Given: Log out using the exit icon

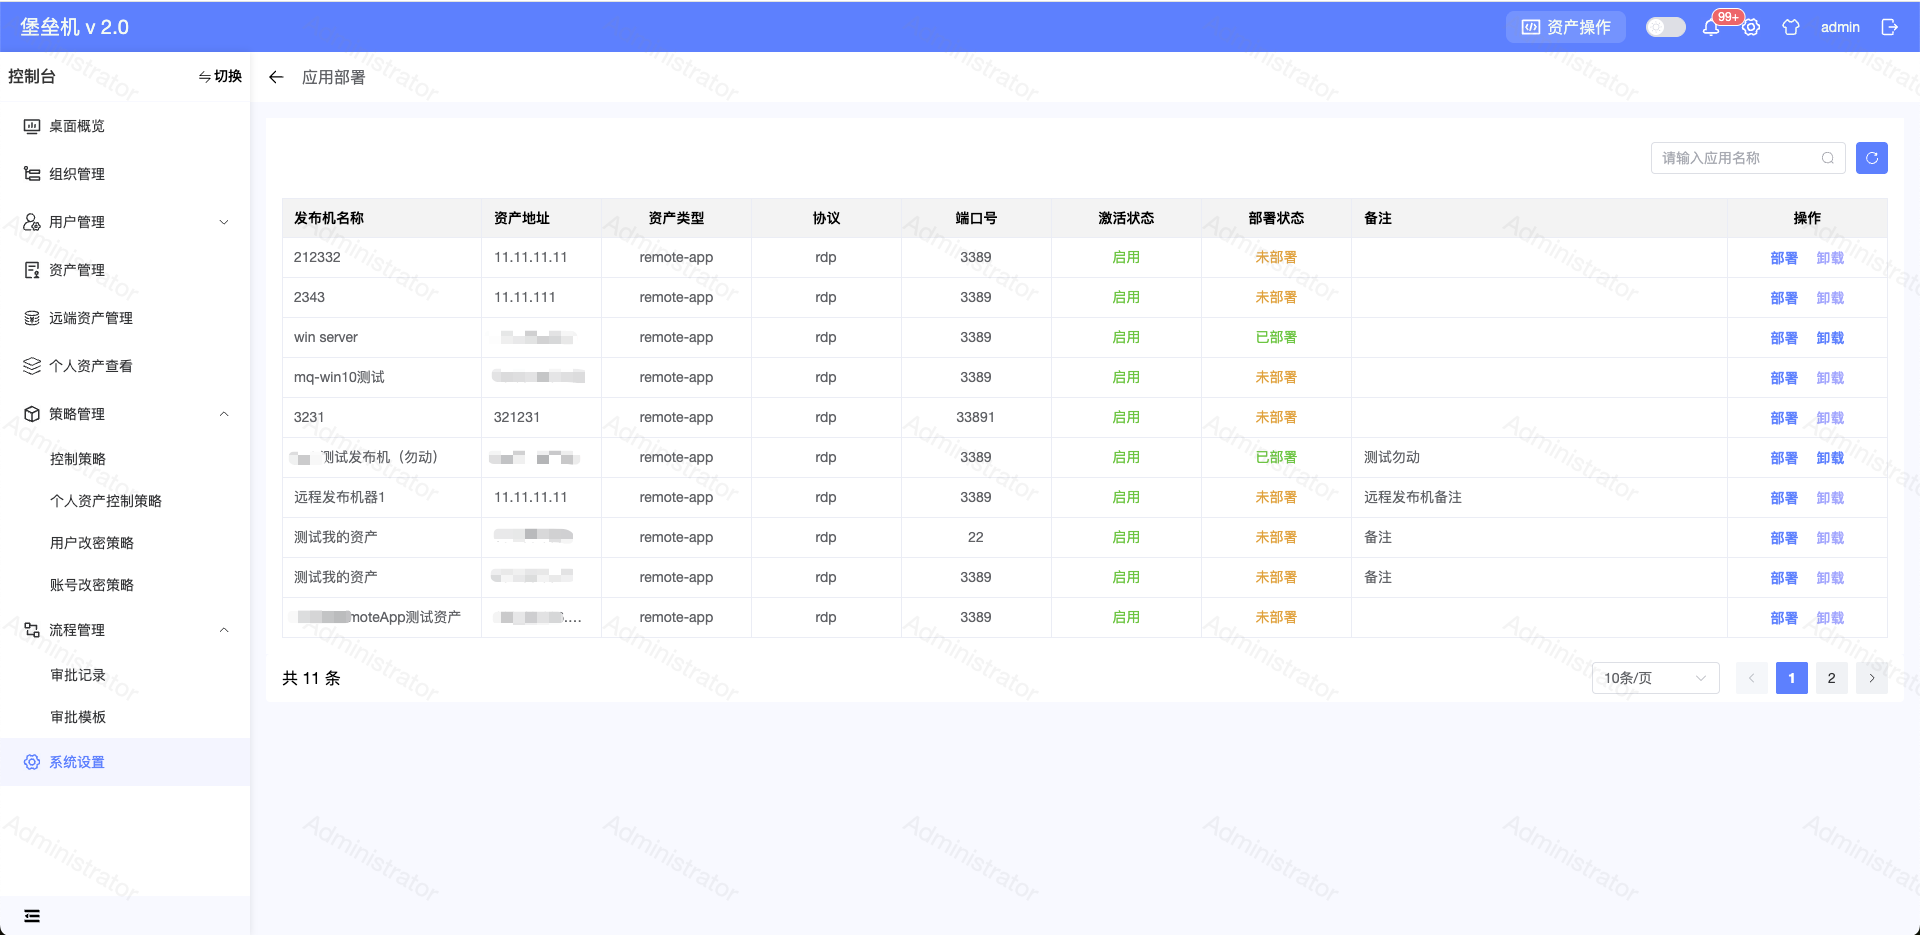Looking at the screenshot, I should [1889, 27].
